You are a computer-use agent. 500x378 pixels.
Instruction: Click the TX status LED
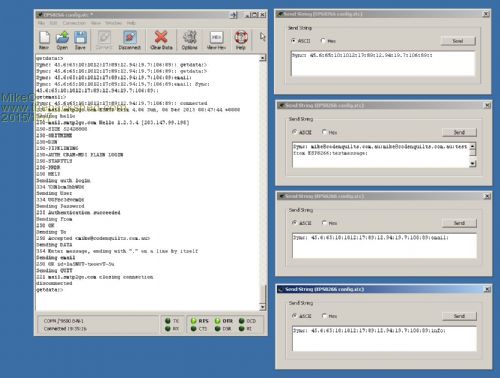coord(168,321)
